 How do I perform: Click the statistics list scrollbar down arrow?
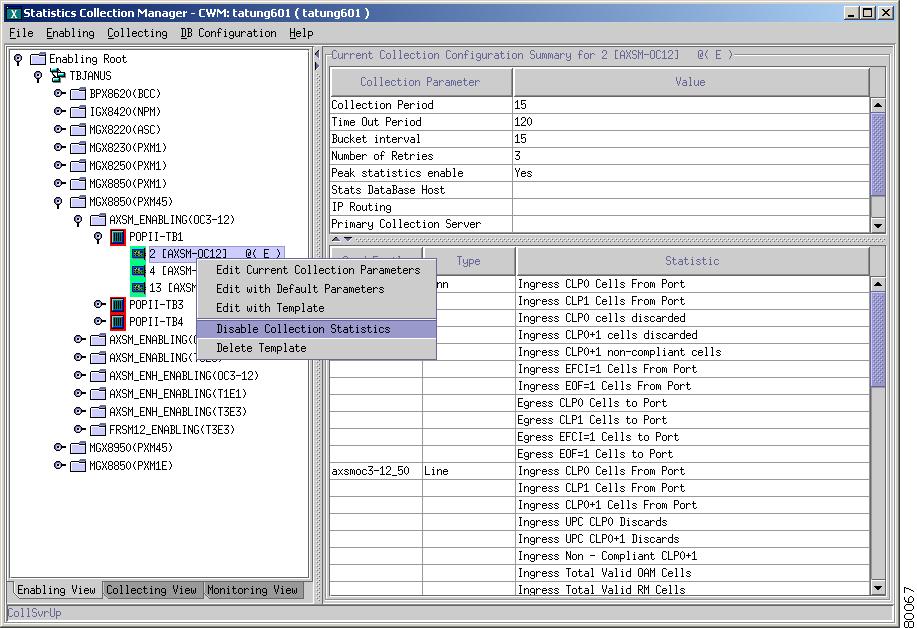[876, 589]
